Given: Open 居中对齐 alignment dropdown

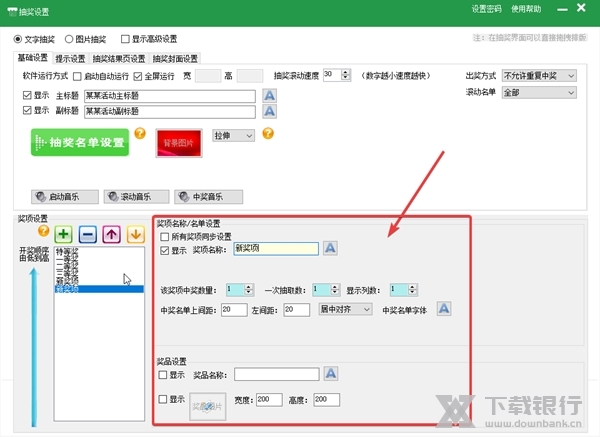Looking at the screenshot, I should (x=345, y=309).
